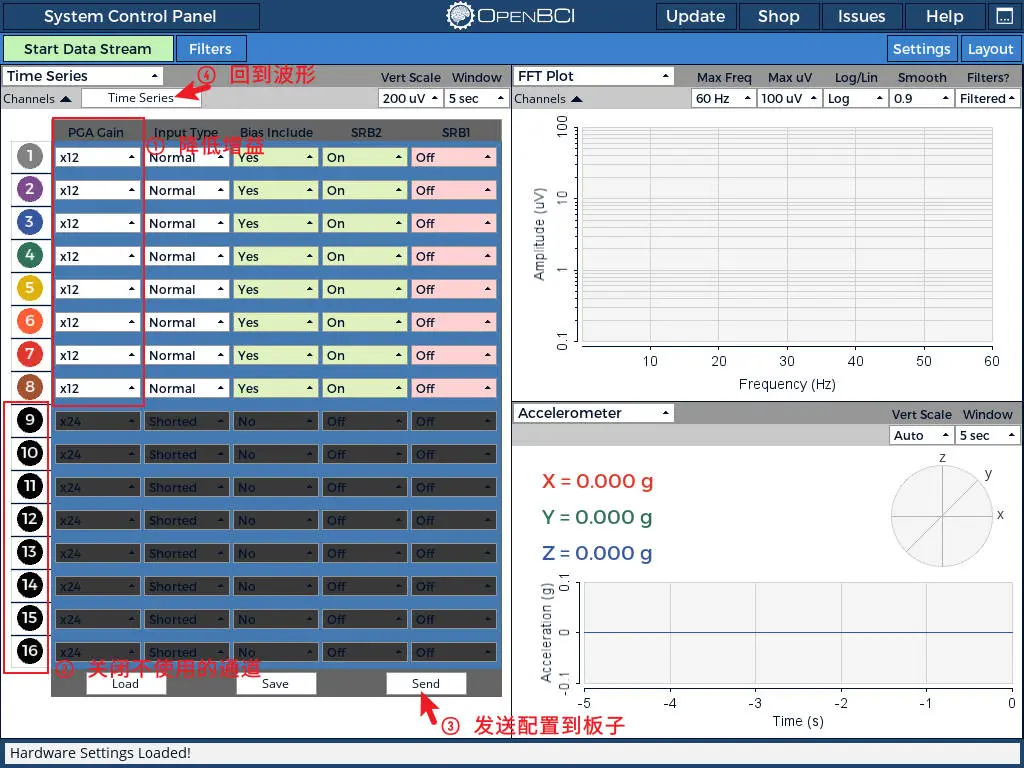Viewport: 1024px width, 768px height.
Task: Toggle channel 4 green circle button
Action: click(29, 255)
